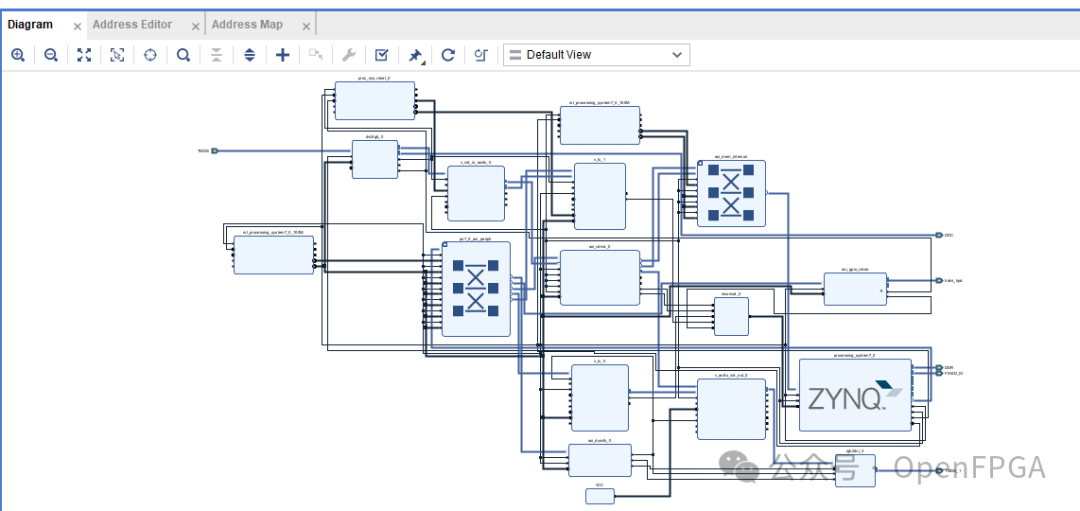Click the Zoom Out magnifier icon
The width and height of the screenshot is (1080, 511).
[51, 55]
